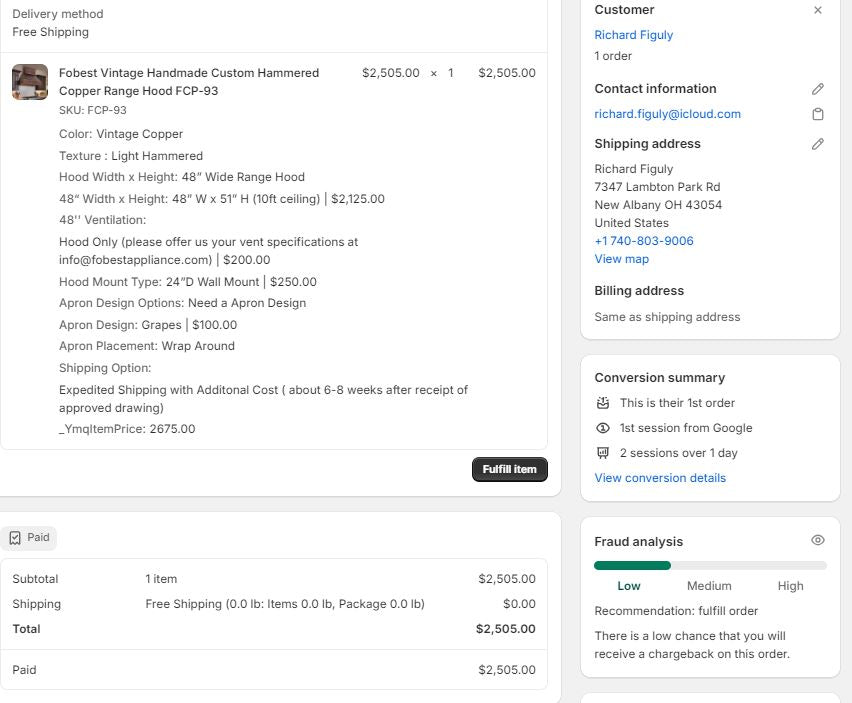852x703 pixels.
Task: Open Richard Figuly customer profile link
Action: click(633, 35)
